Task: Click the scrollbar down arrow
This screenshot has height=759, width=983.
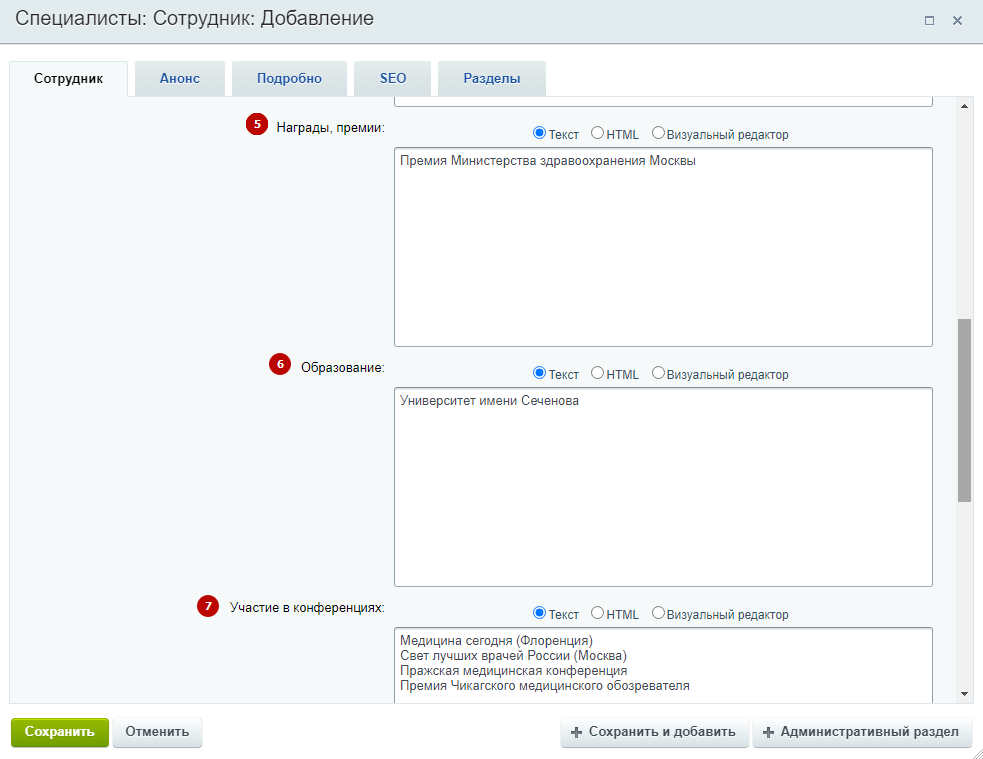Action: pyautogui.click(x=964, y=694)
